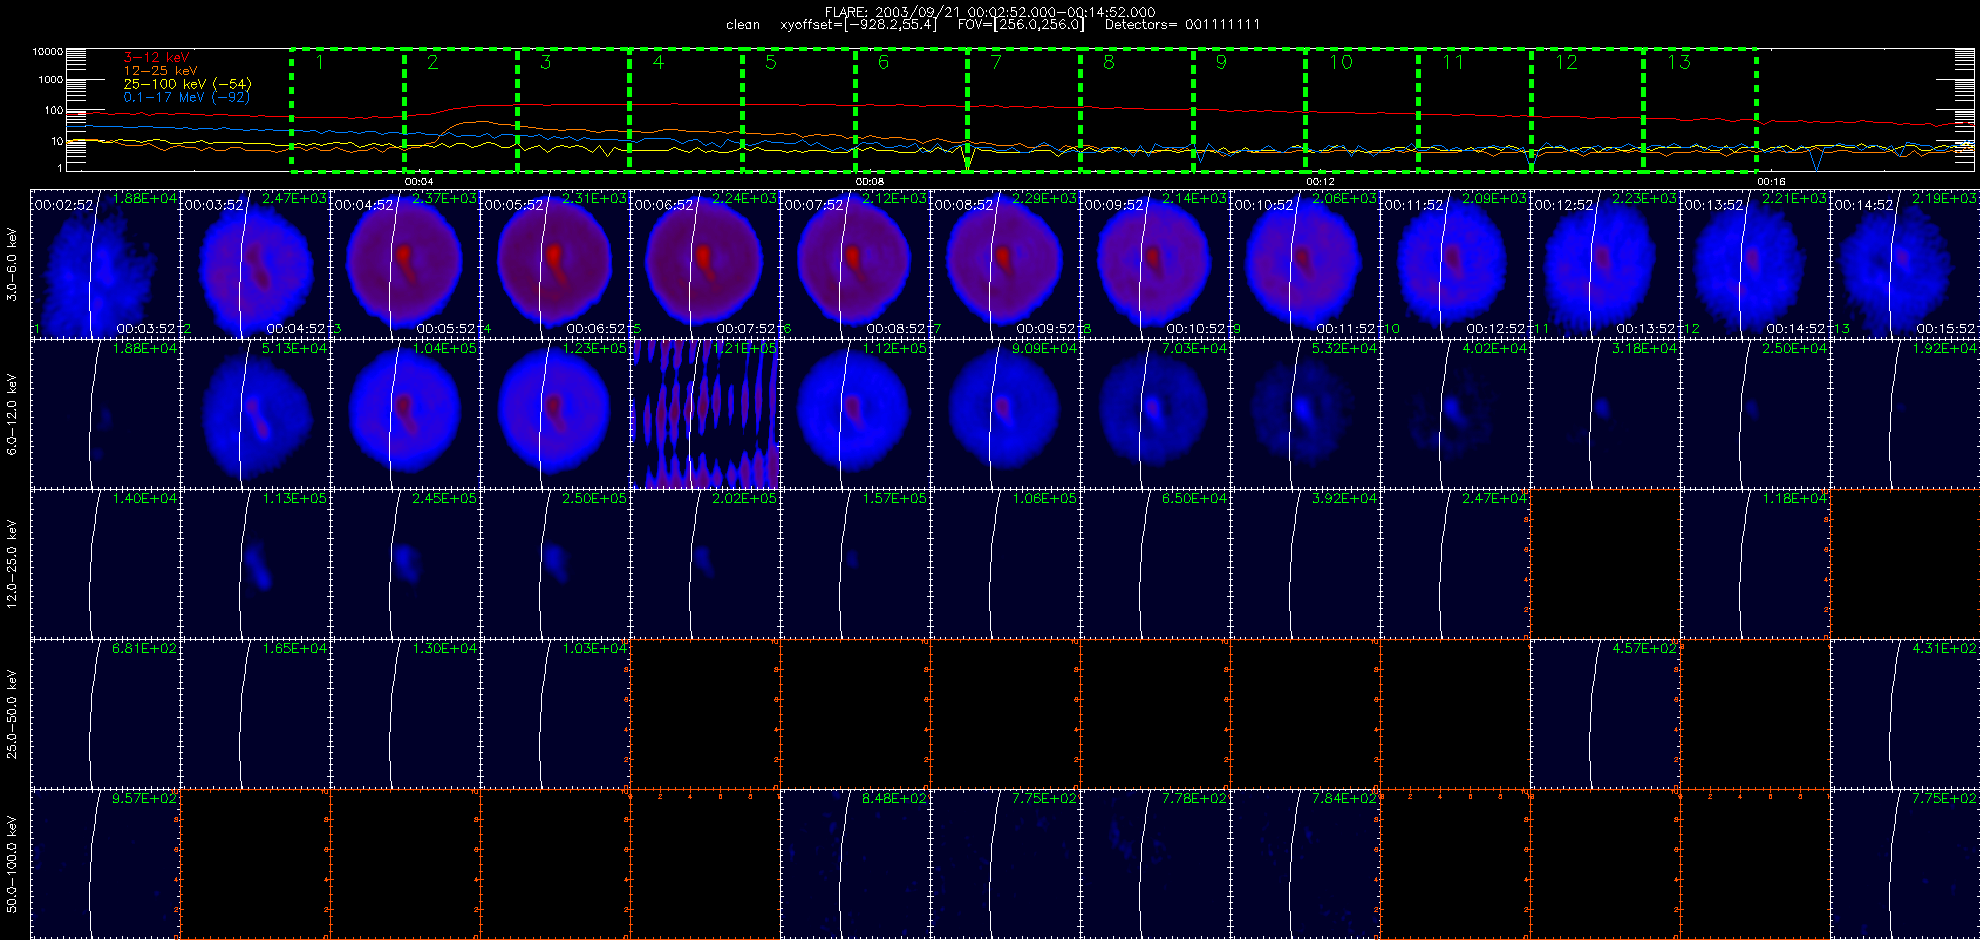Select interval 2 label in the lightcurve

click(x=432, y=62)
